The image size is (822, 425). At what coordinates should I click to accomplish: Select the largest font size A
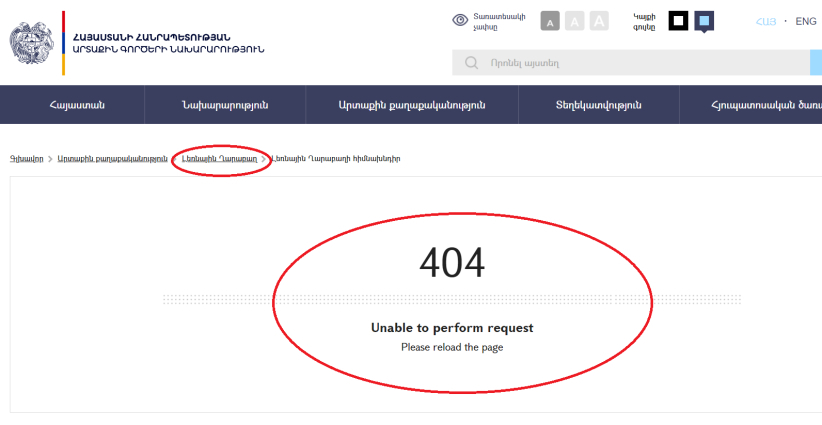click(599, 21)
